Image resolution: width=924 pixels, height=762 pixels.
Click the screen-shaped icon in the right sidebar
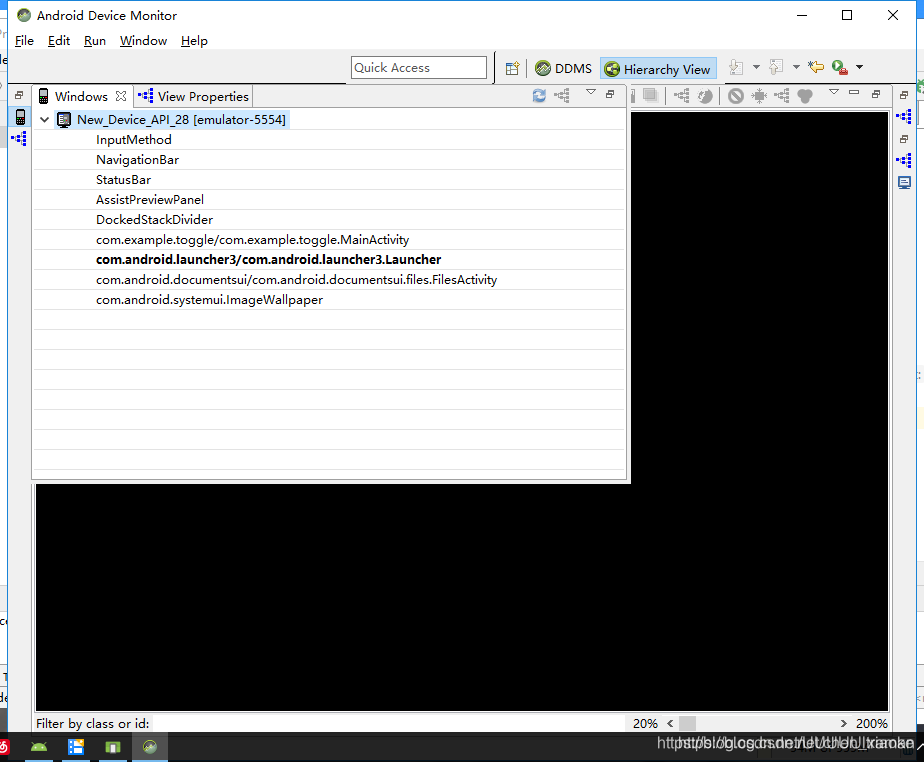tap(904, 183)
